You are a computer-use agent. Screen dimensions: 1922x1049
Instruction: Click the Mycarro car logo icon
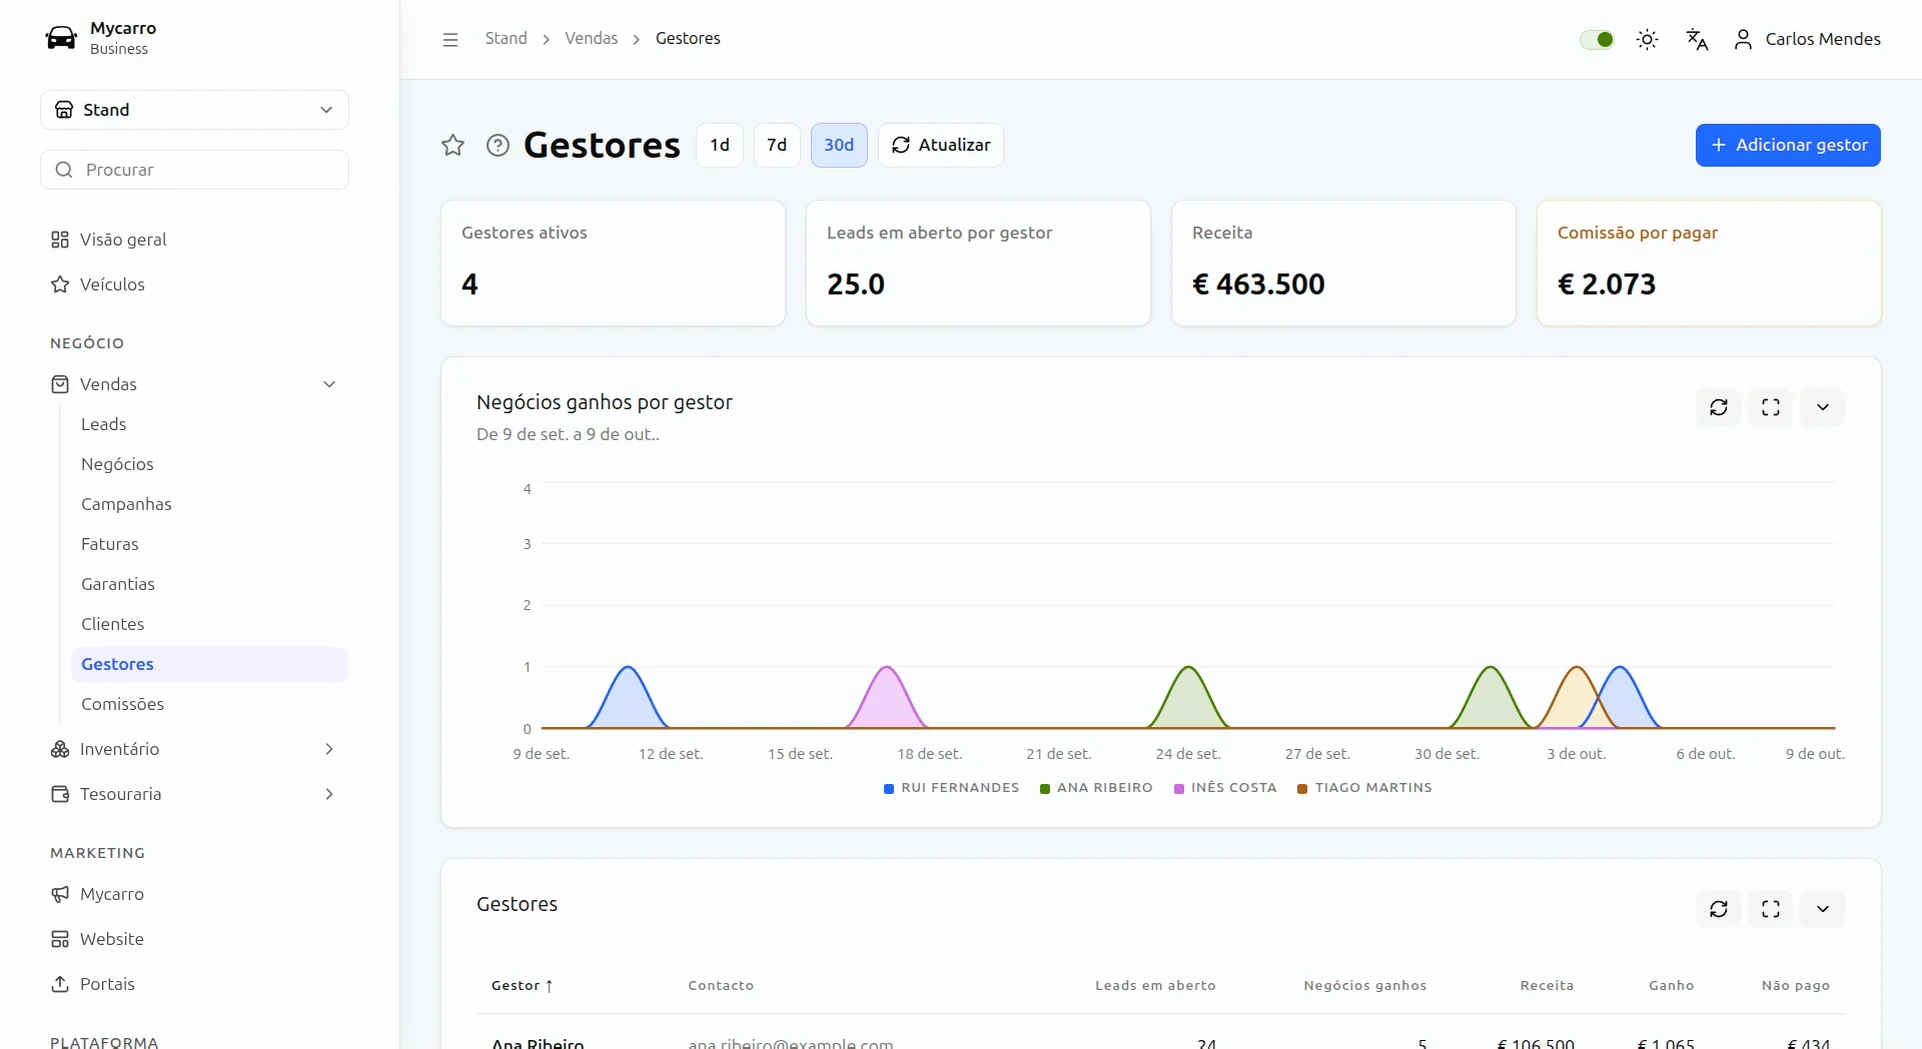pyautogui.click(x=61, y=38)
